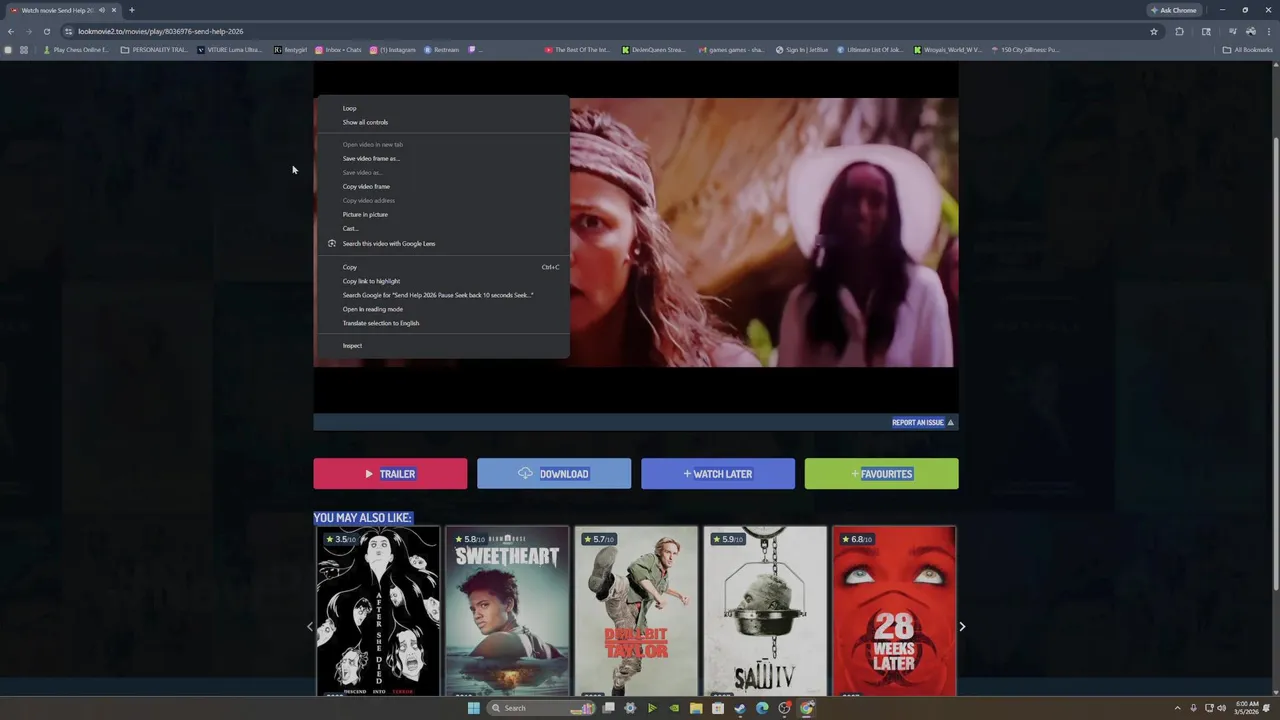Open the games games bookmark

[x=731, y=50]
